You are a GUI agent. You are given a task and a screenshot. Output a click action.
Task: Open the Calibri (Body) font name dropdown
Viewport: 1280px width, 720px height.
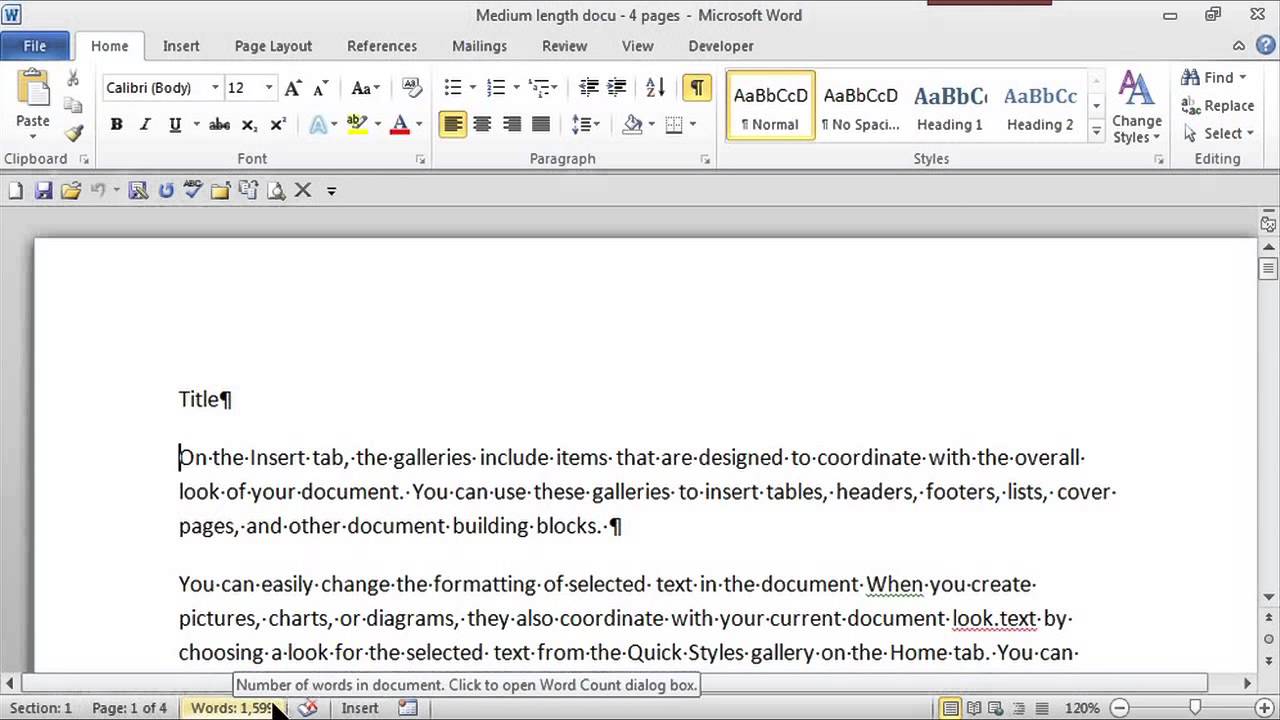215,88
